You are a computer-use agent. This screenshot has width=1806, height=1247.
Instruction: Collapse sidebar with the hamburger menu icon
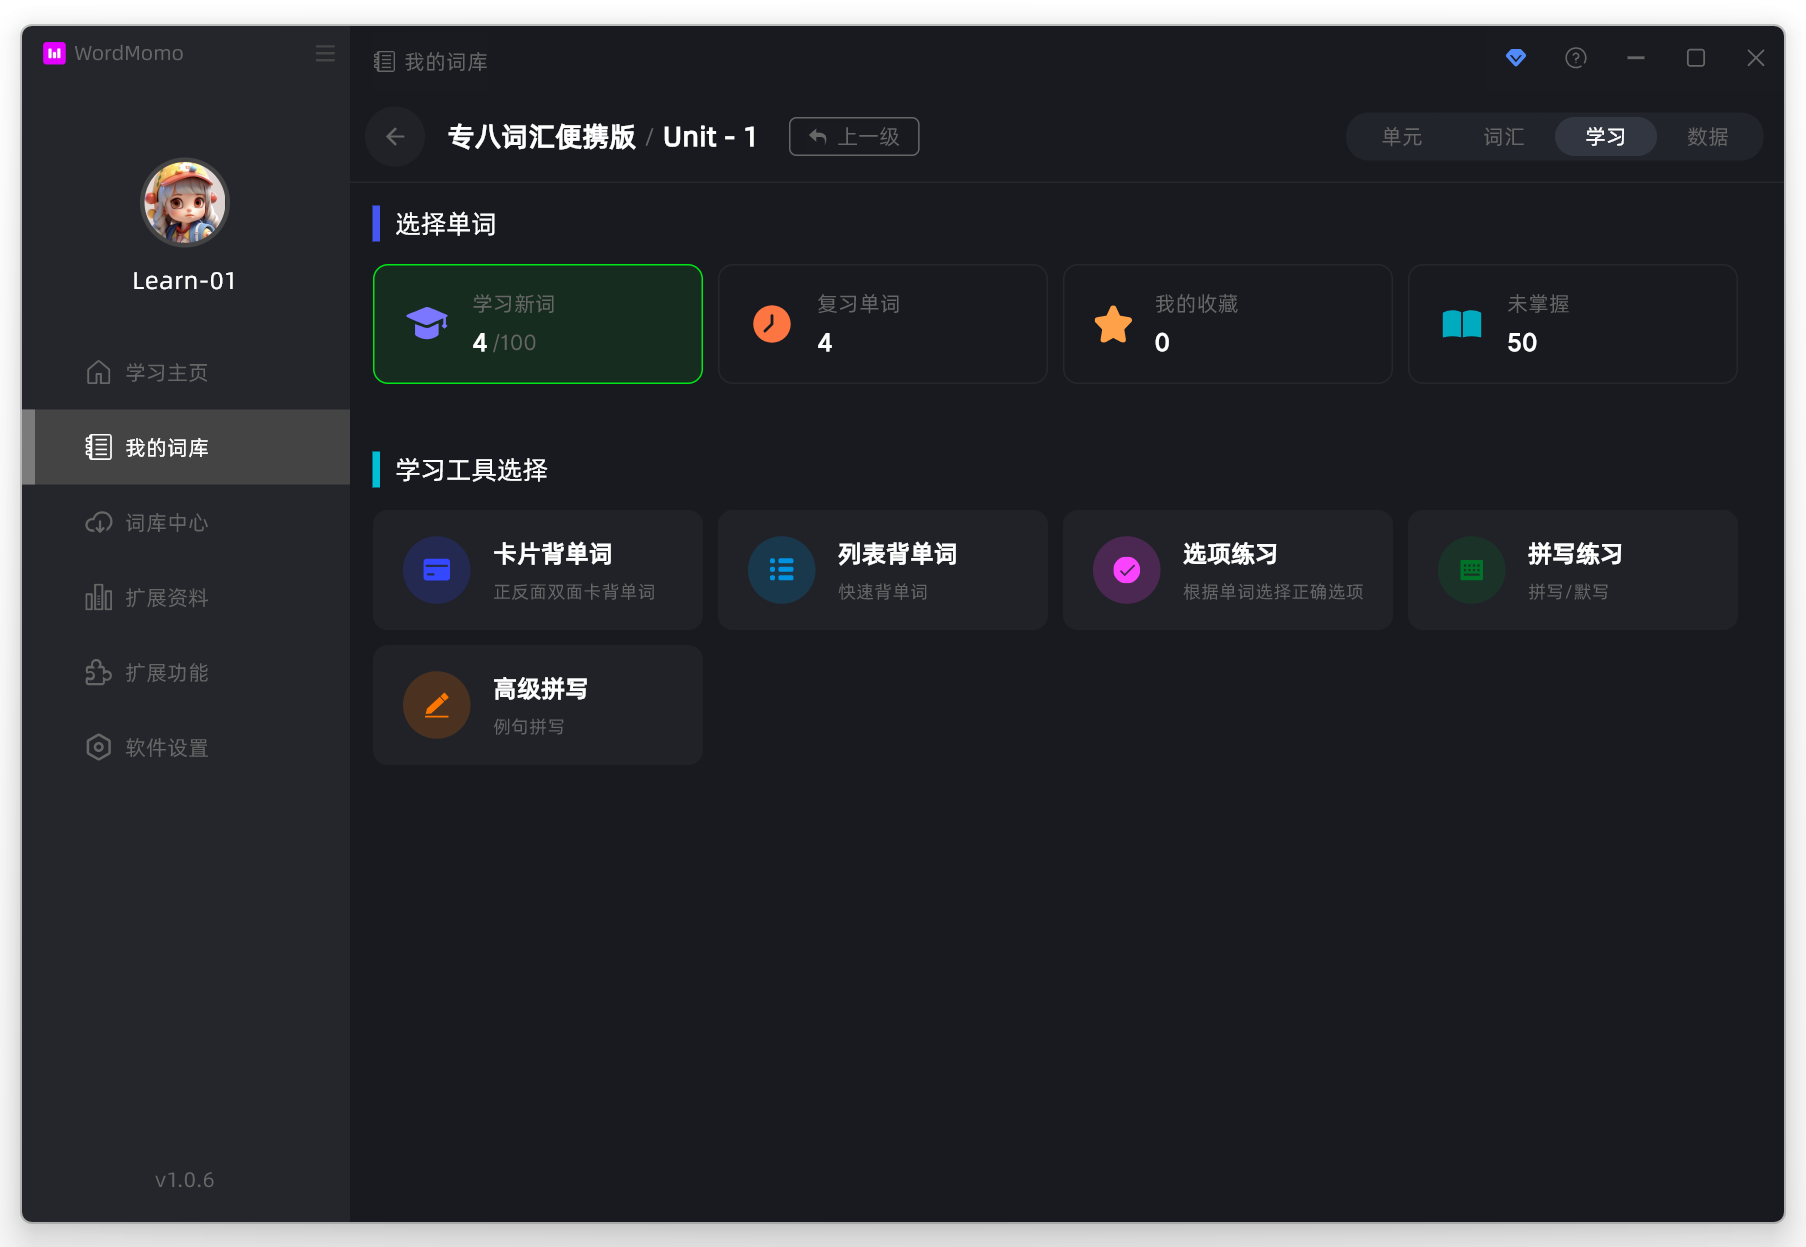click(325, 53)
